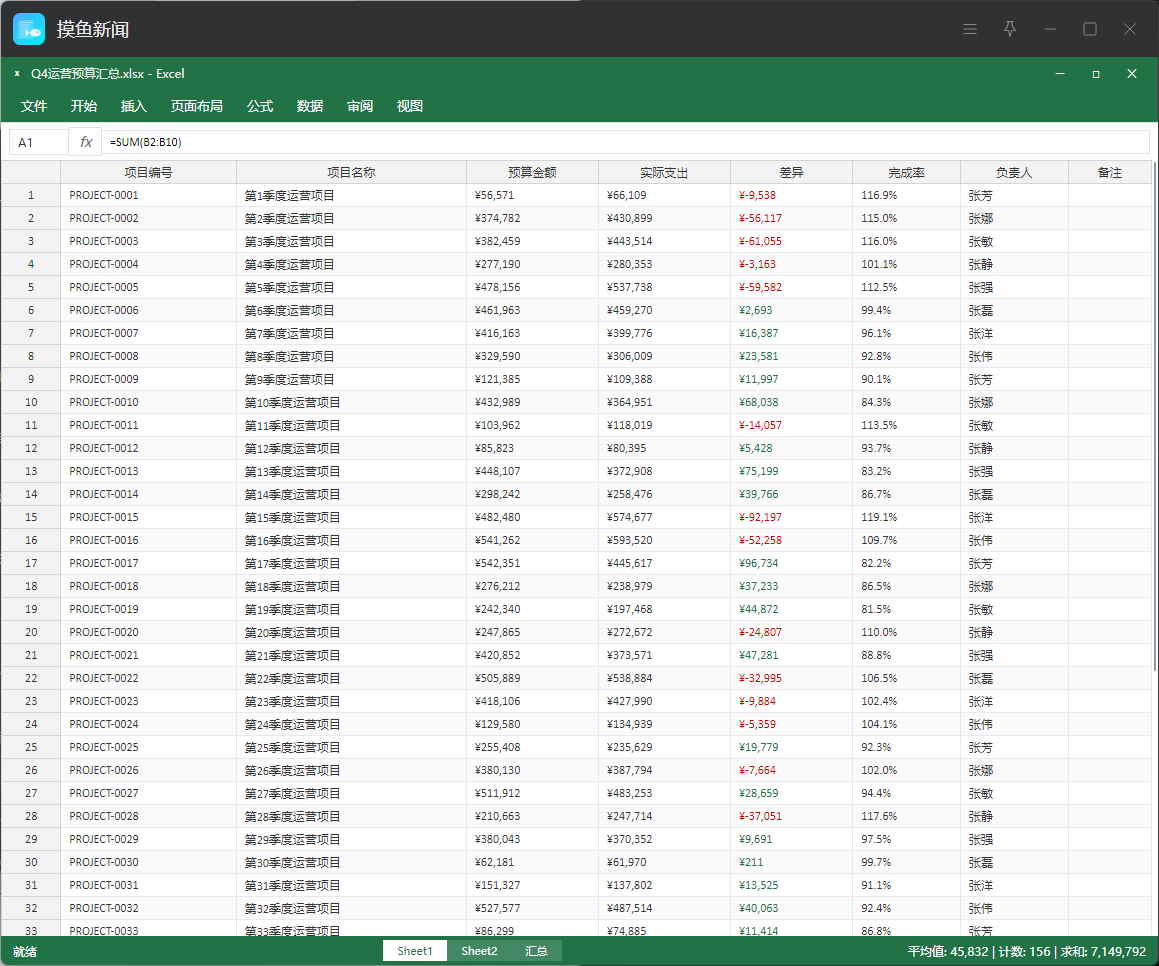Open the 插入 menu
Image resolution: width=1159 pixels, height=966 pixels.
134,106
